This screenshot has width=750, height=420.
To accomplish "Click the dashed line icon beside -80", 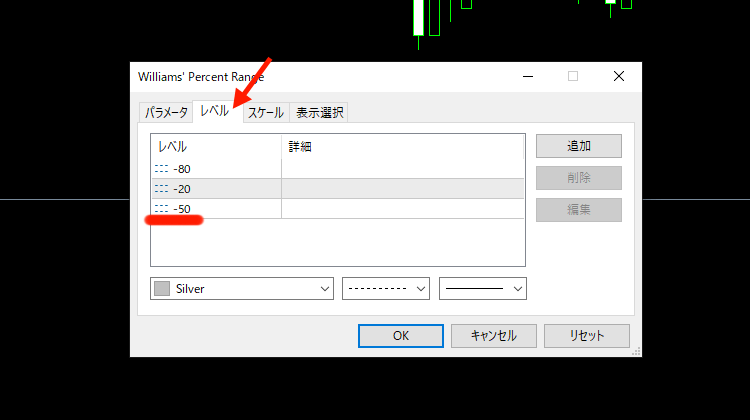I will [x=162, y=169].
